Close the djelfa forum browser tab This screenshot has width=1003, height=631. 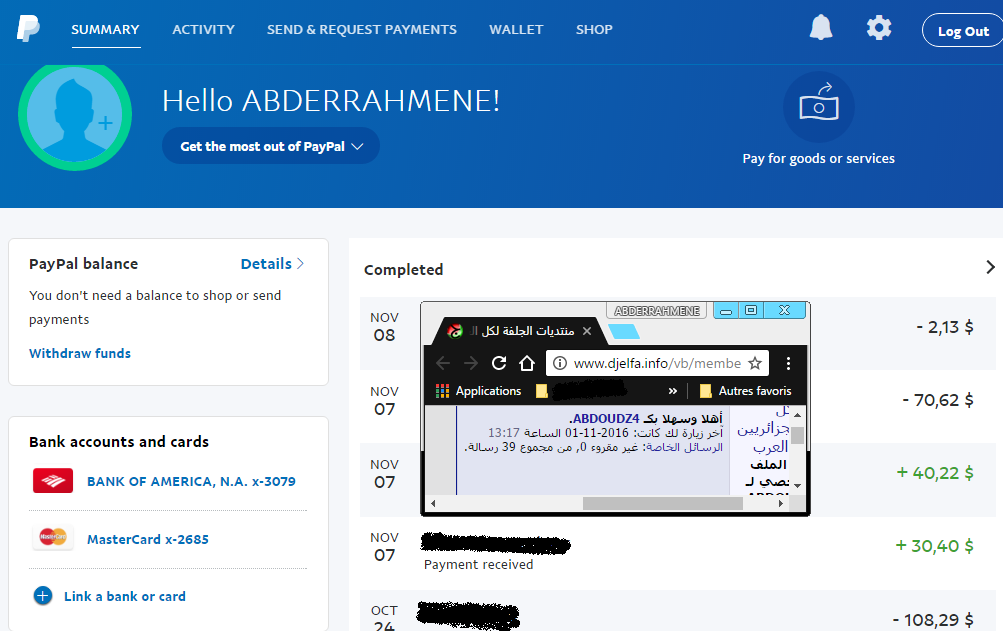click(587, 331)
